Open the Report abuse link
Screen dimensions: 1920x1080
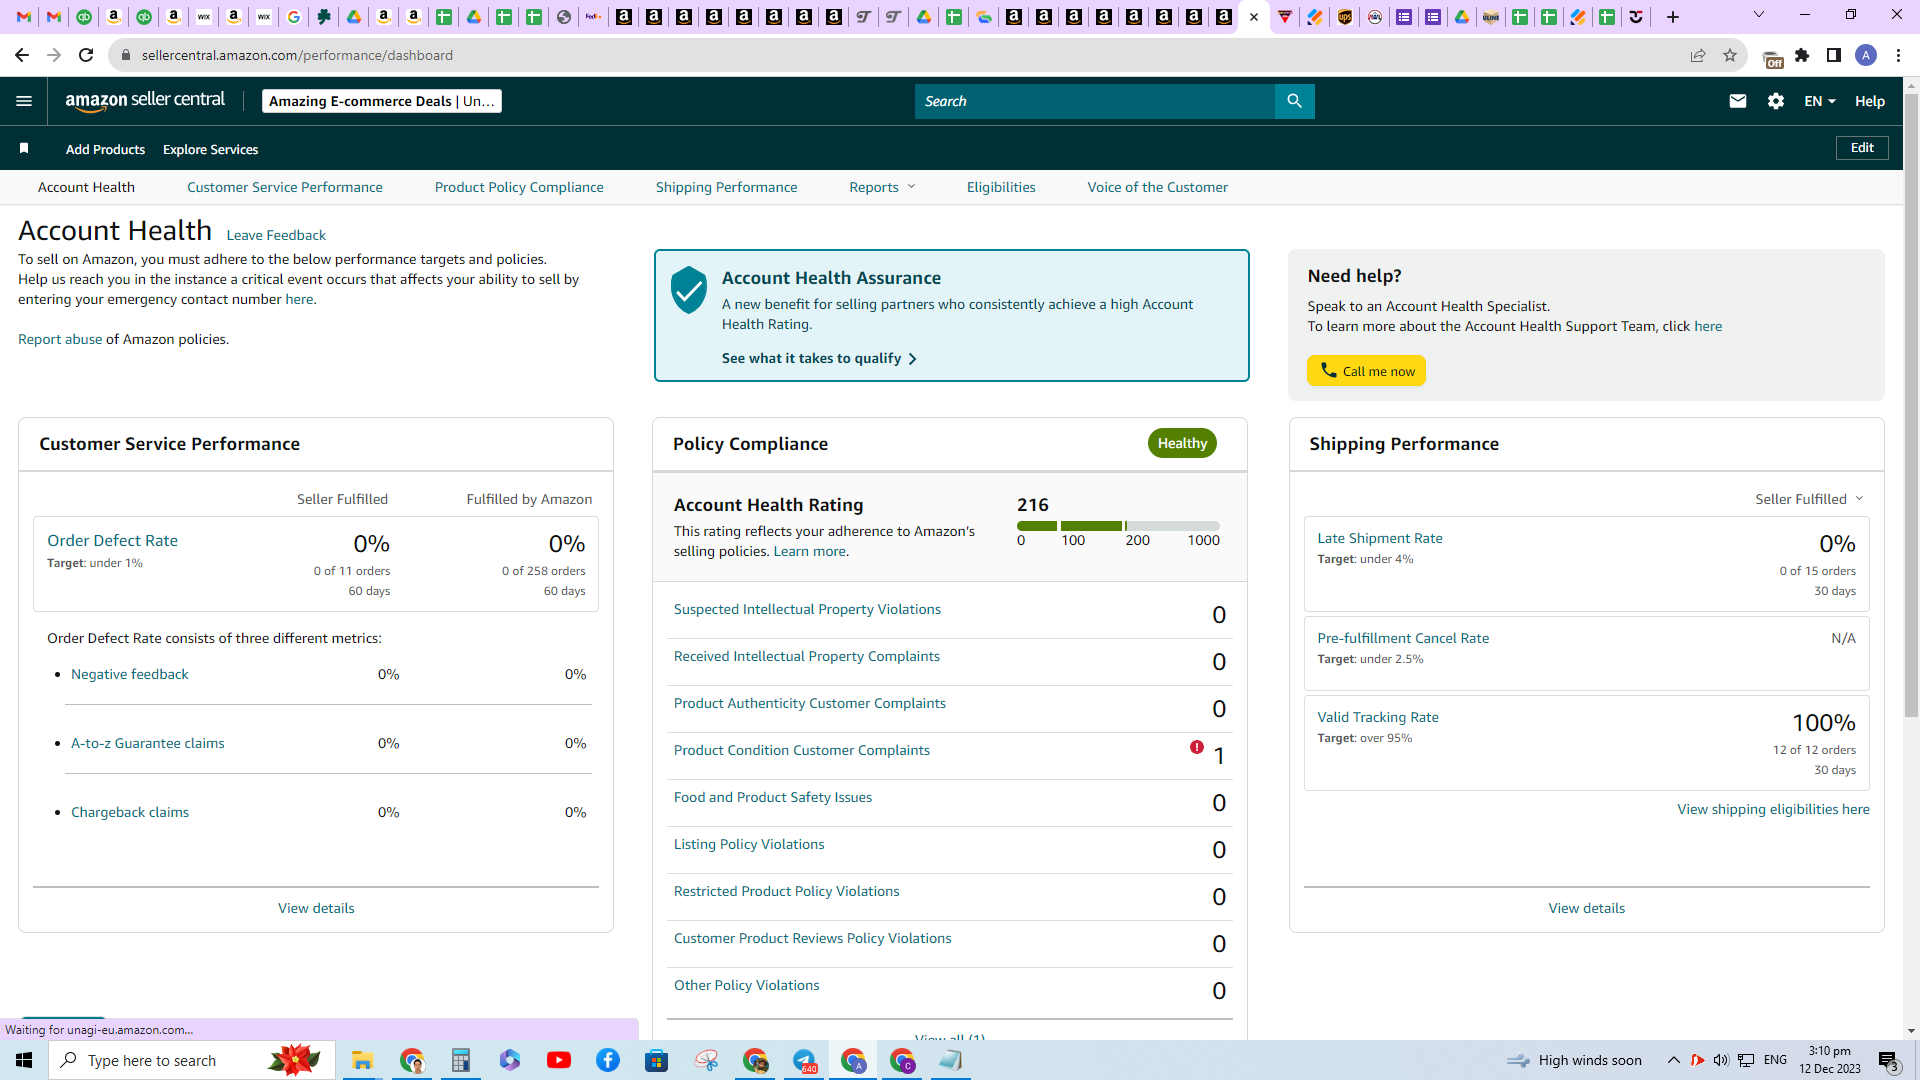point(60,339)
